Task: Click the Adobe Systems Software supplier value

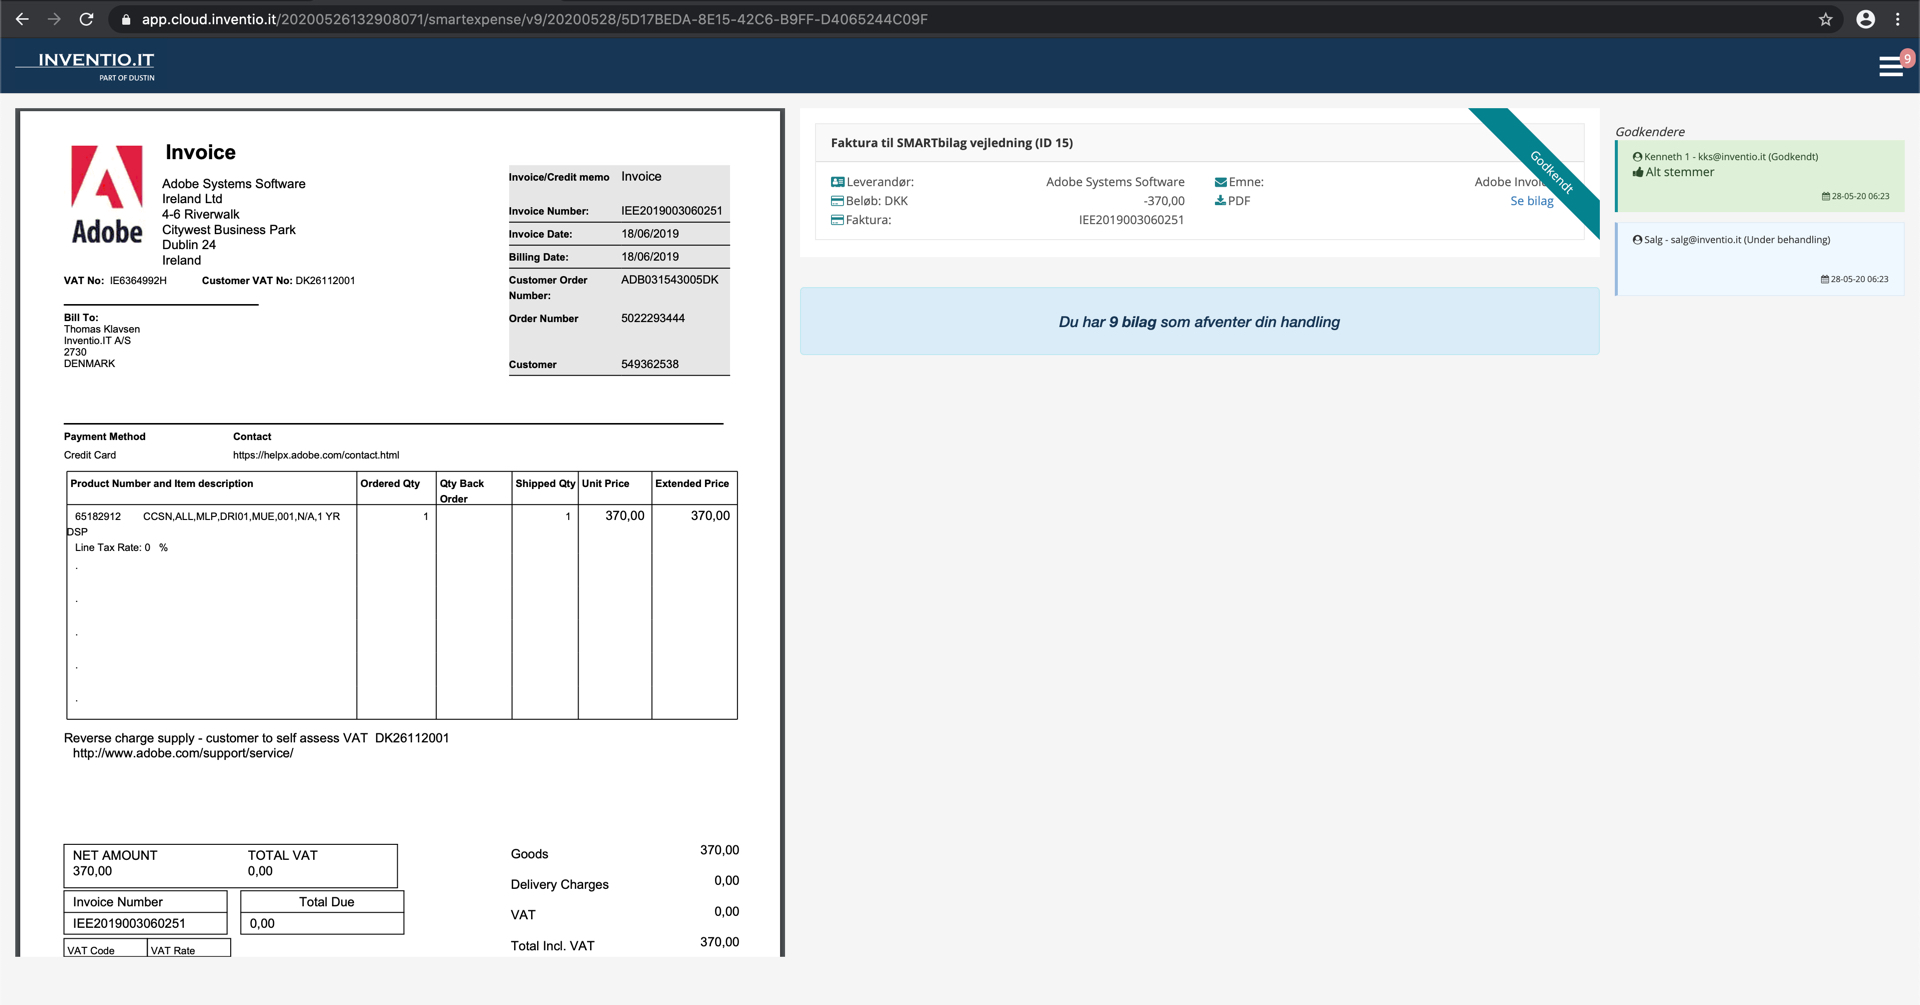Action: (1115, 182)
